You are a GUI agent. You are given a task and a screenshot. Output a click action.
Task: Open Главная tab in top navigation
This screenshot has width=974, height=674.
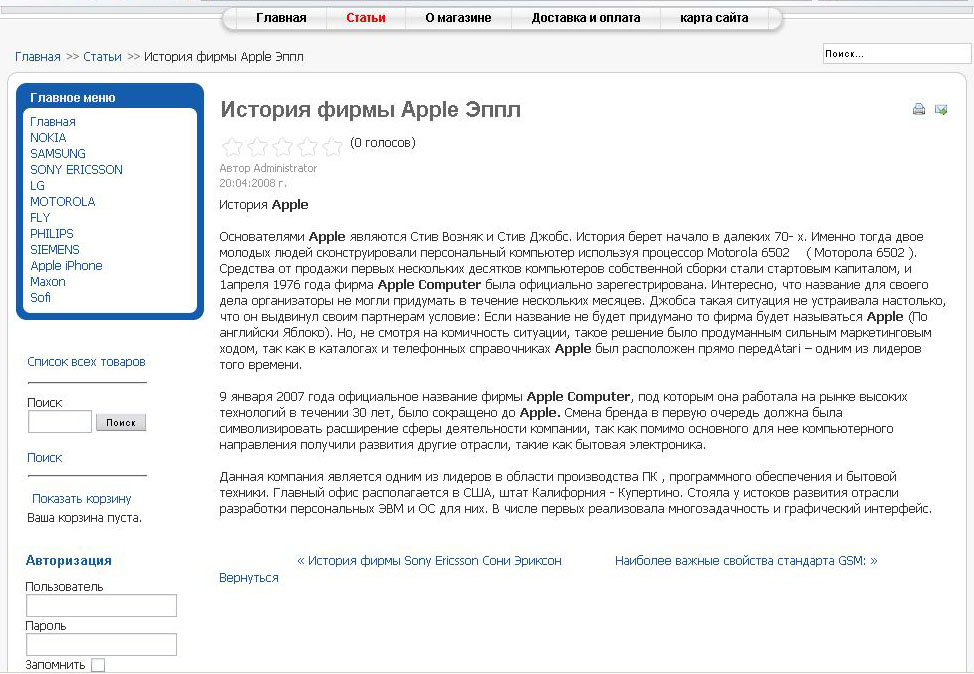pyautogui.click(x=281, y=18)
